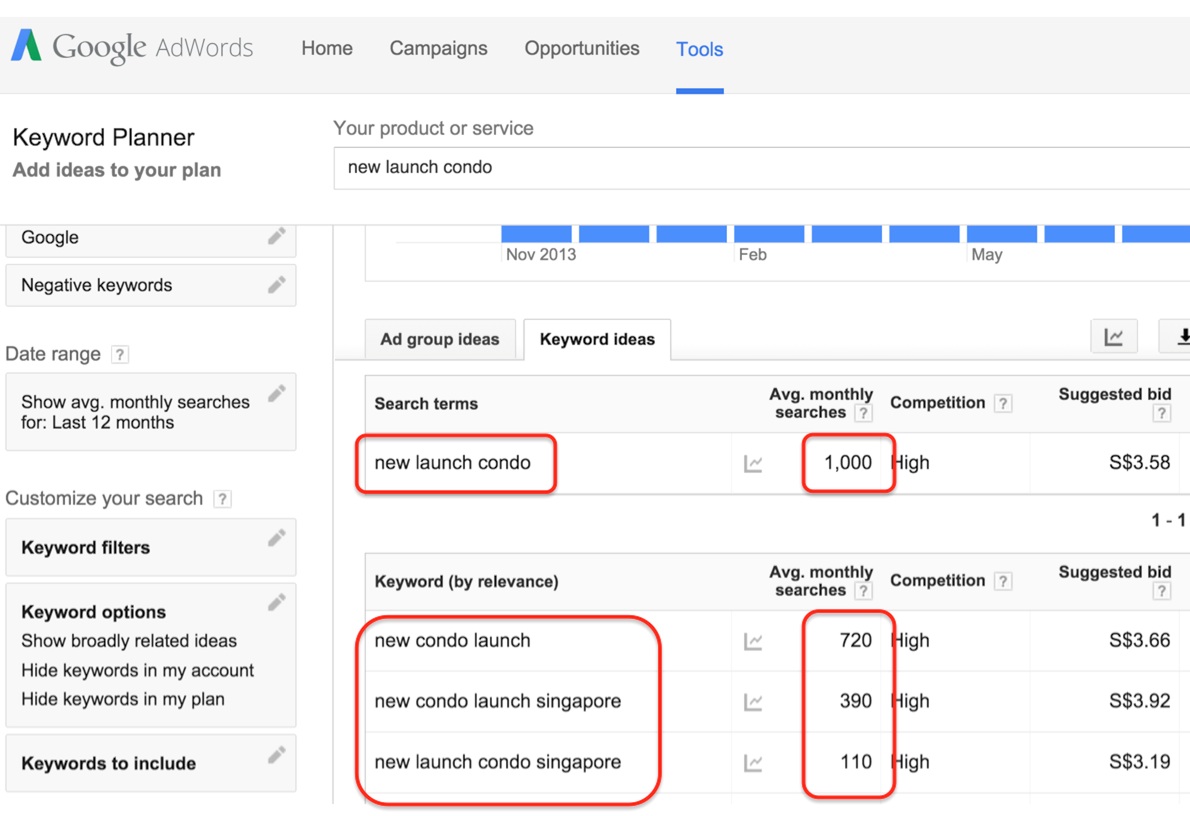Switch to the Ad group ideas tab
The image size is (1190, 816).
pyautogui.click(x=439, y=339)
